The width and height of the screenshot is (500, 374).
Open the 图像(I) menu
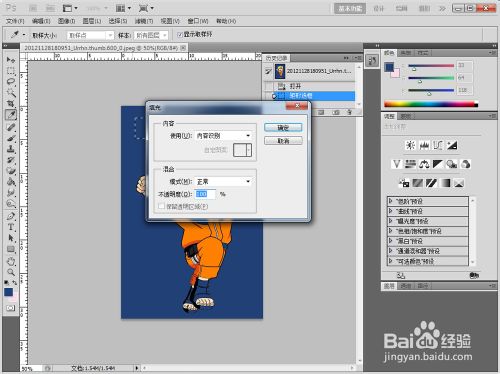click(x=66, y=21)
